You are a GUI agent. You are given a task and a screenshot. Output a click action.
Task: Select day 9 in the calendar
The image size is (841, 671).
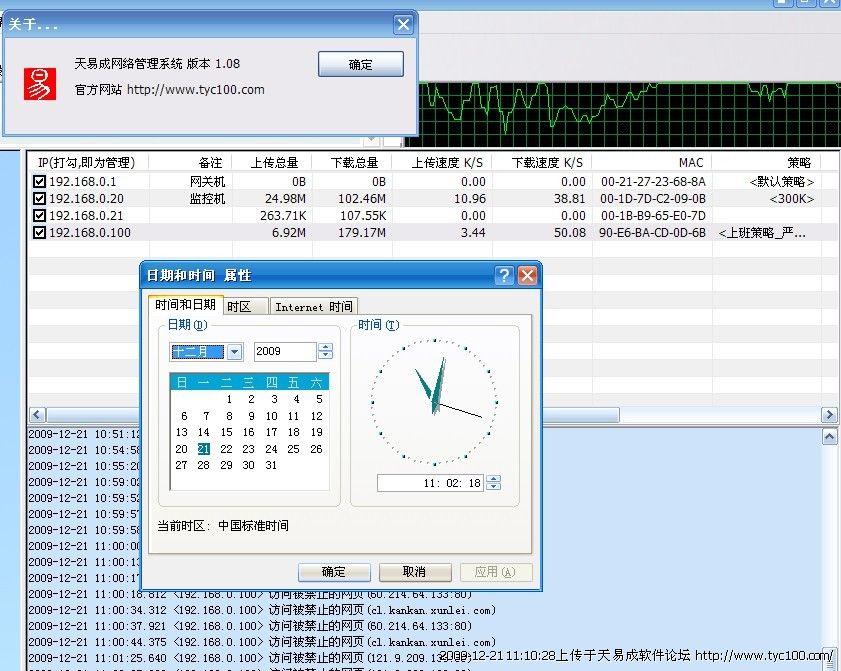[x=252, y=416]
